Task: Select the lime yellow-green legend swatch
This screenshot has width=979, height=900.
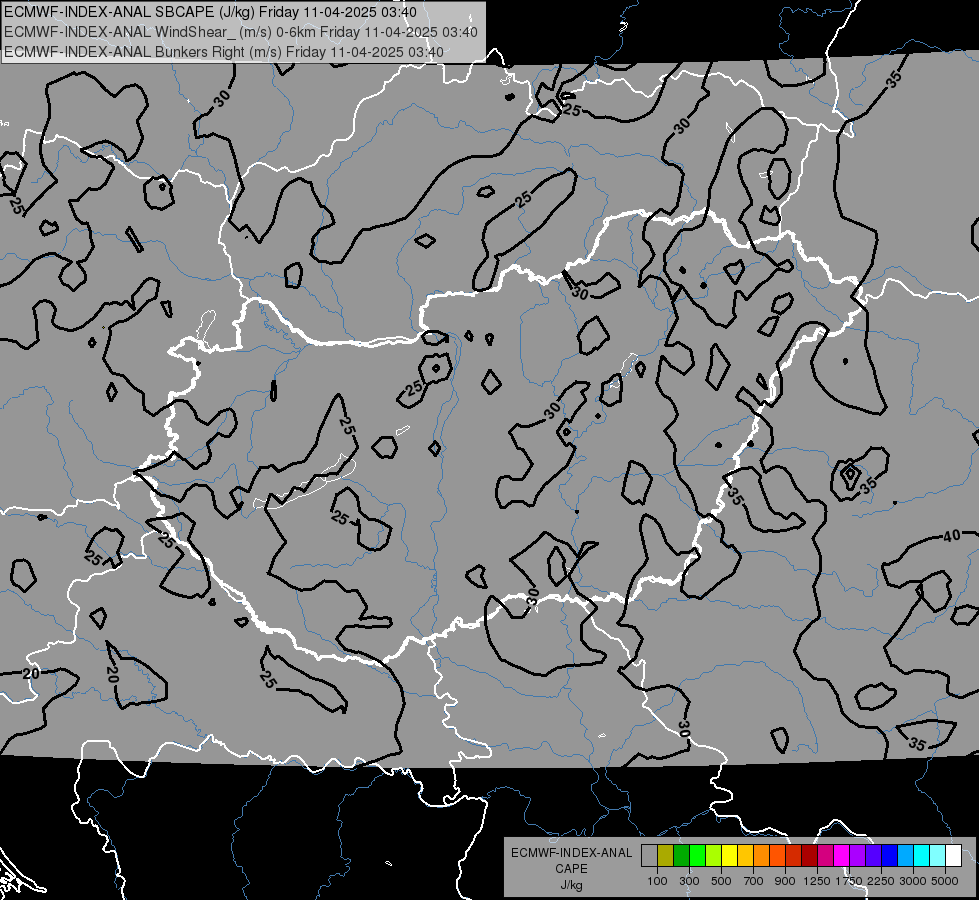Action: (x=713, y=856)
